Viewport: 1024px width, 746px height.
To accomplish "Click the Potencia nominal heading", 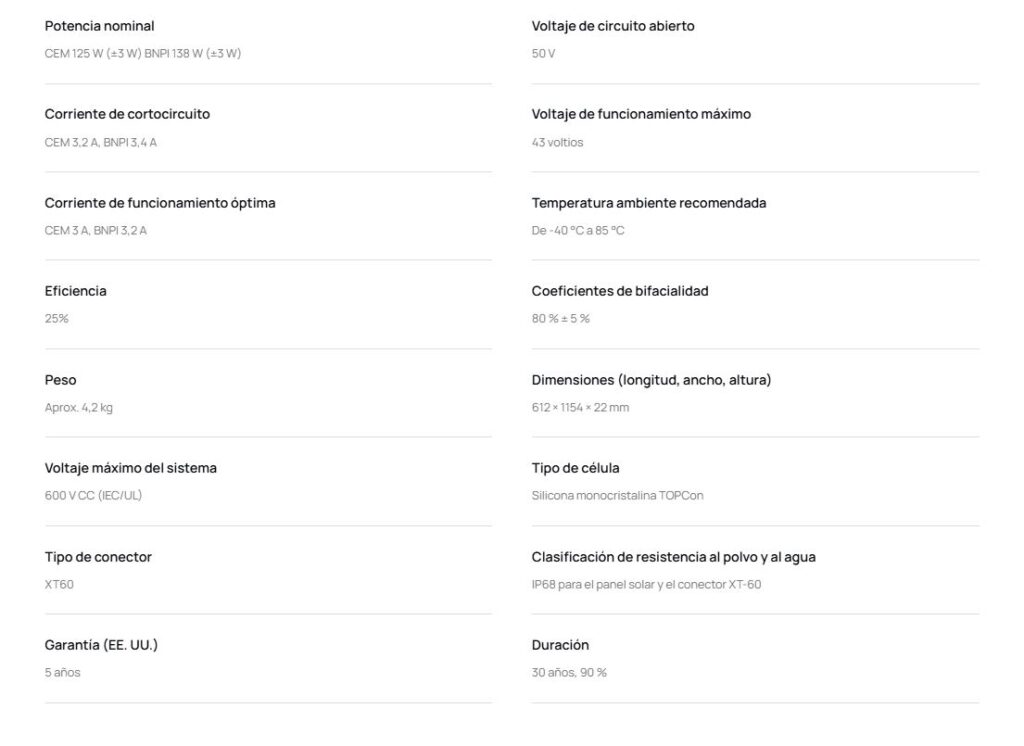I will [99, 26].
